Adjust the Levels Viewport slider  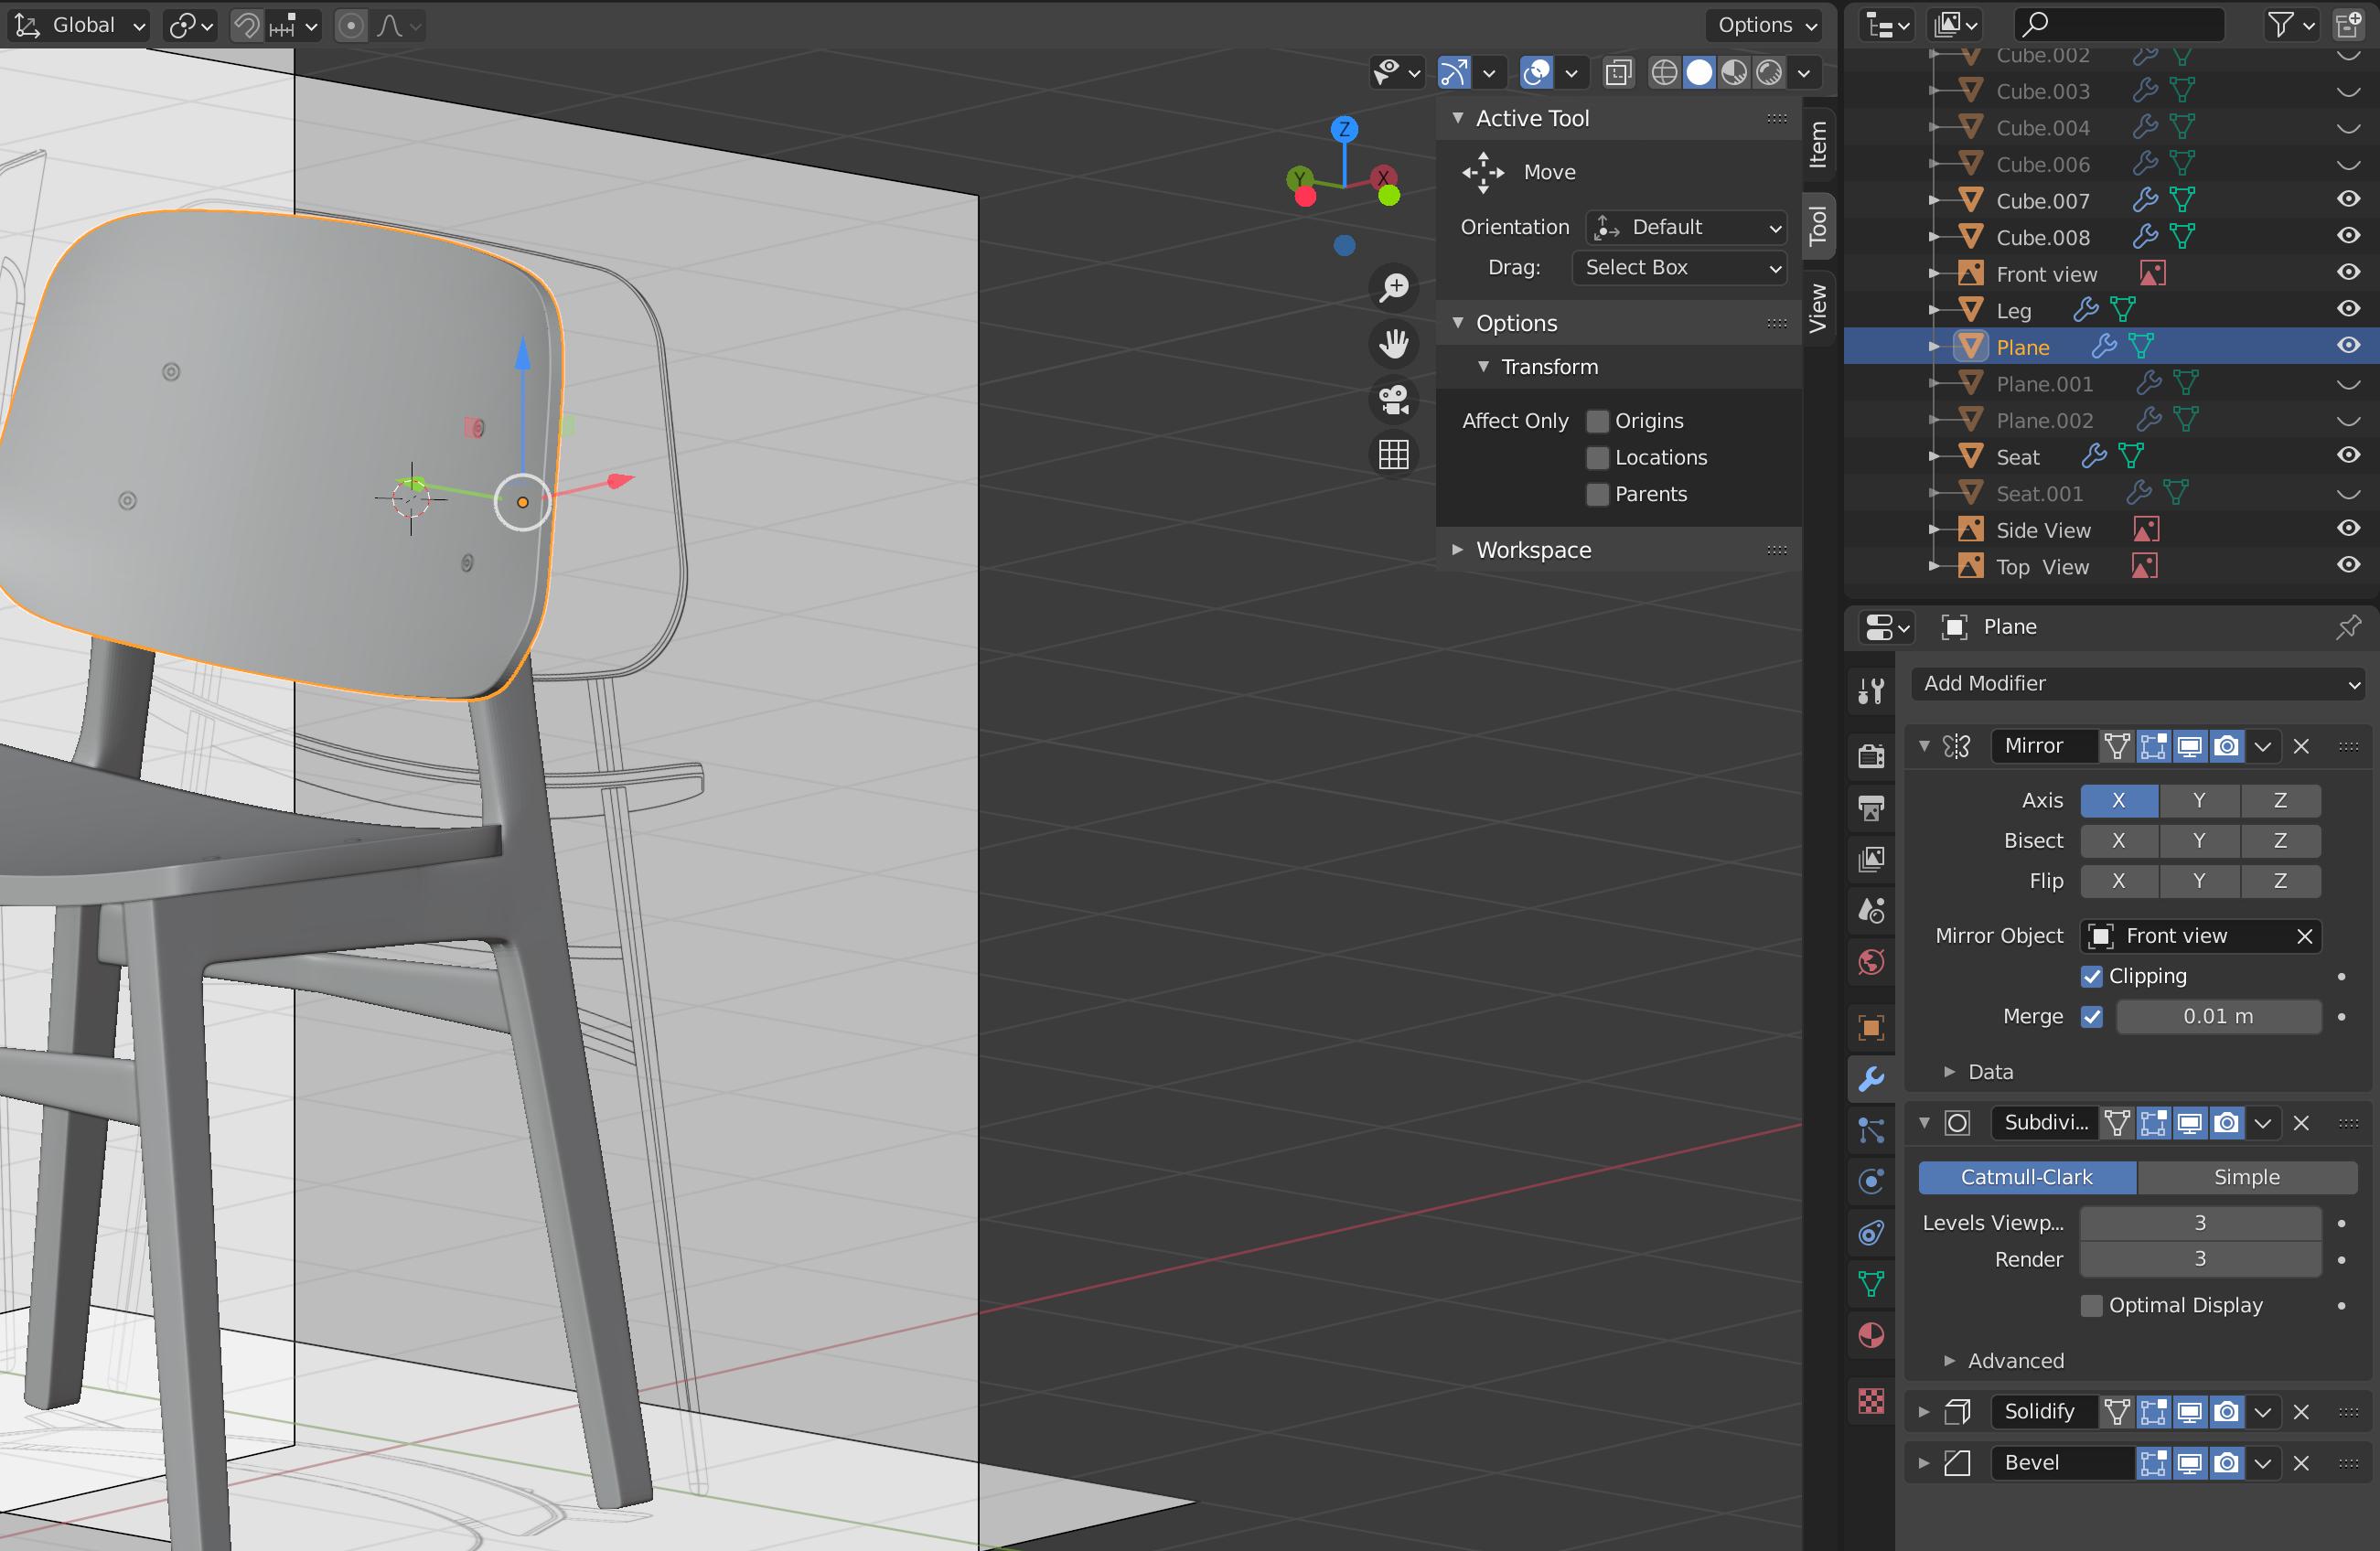point(2199,1222)
